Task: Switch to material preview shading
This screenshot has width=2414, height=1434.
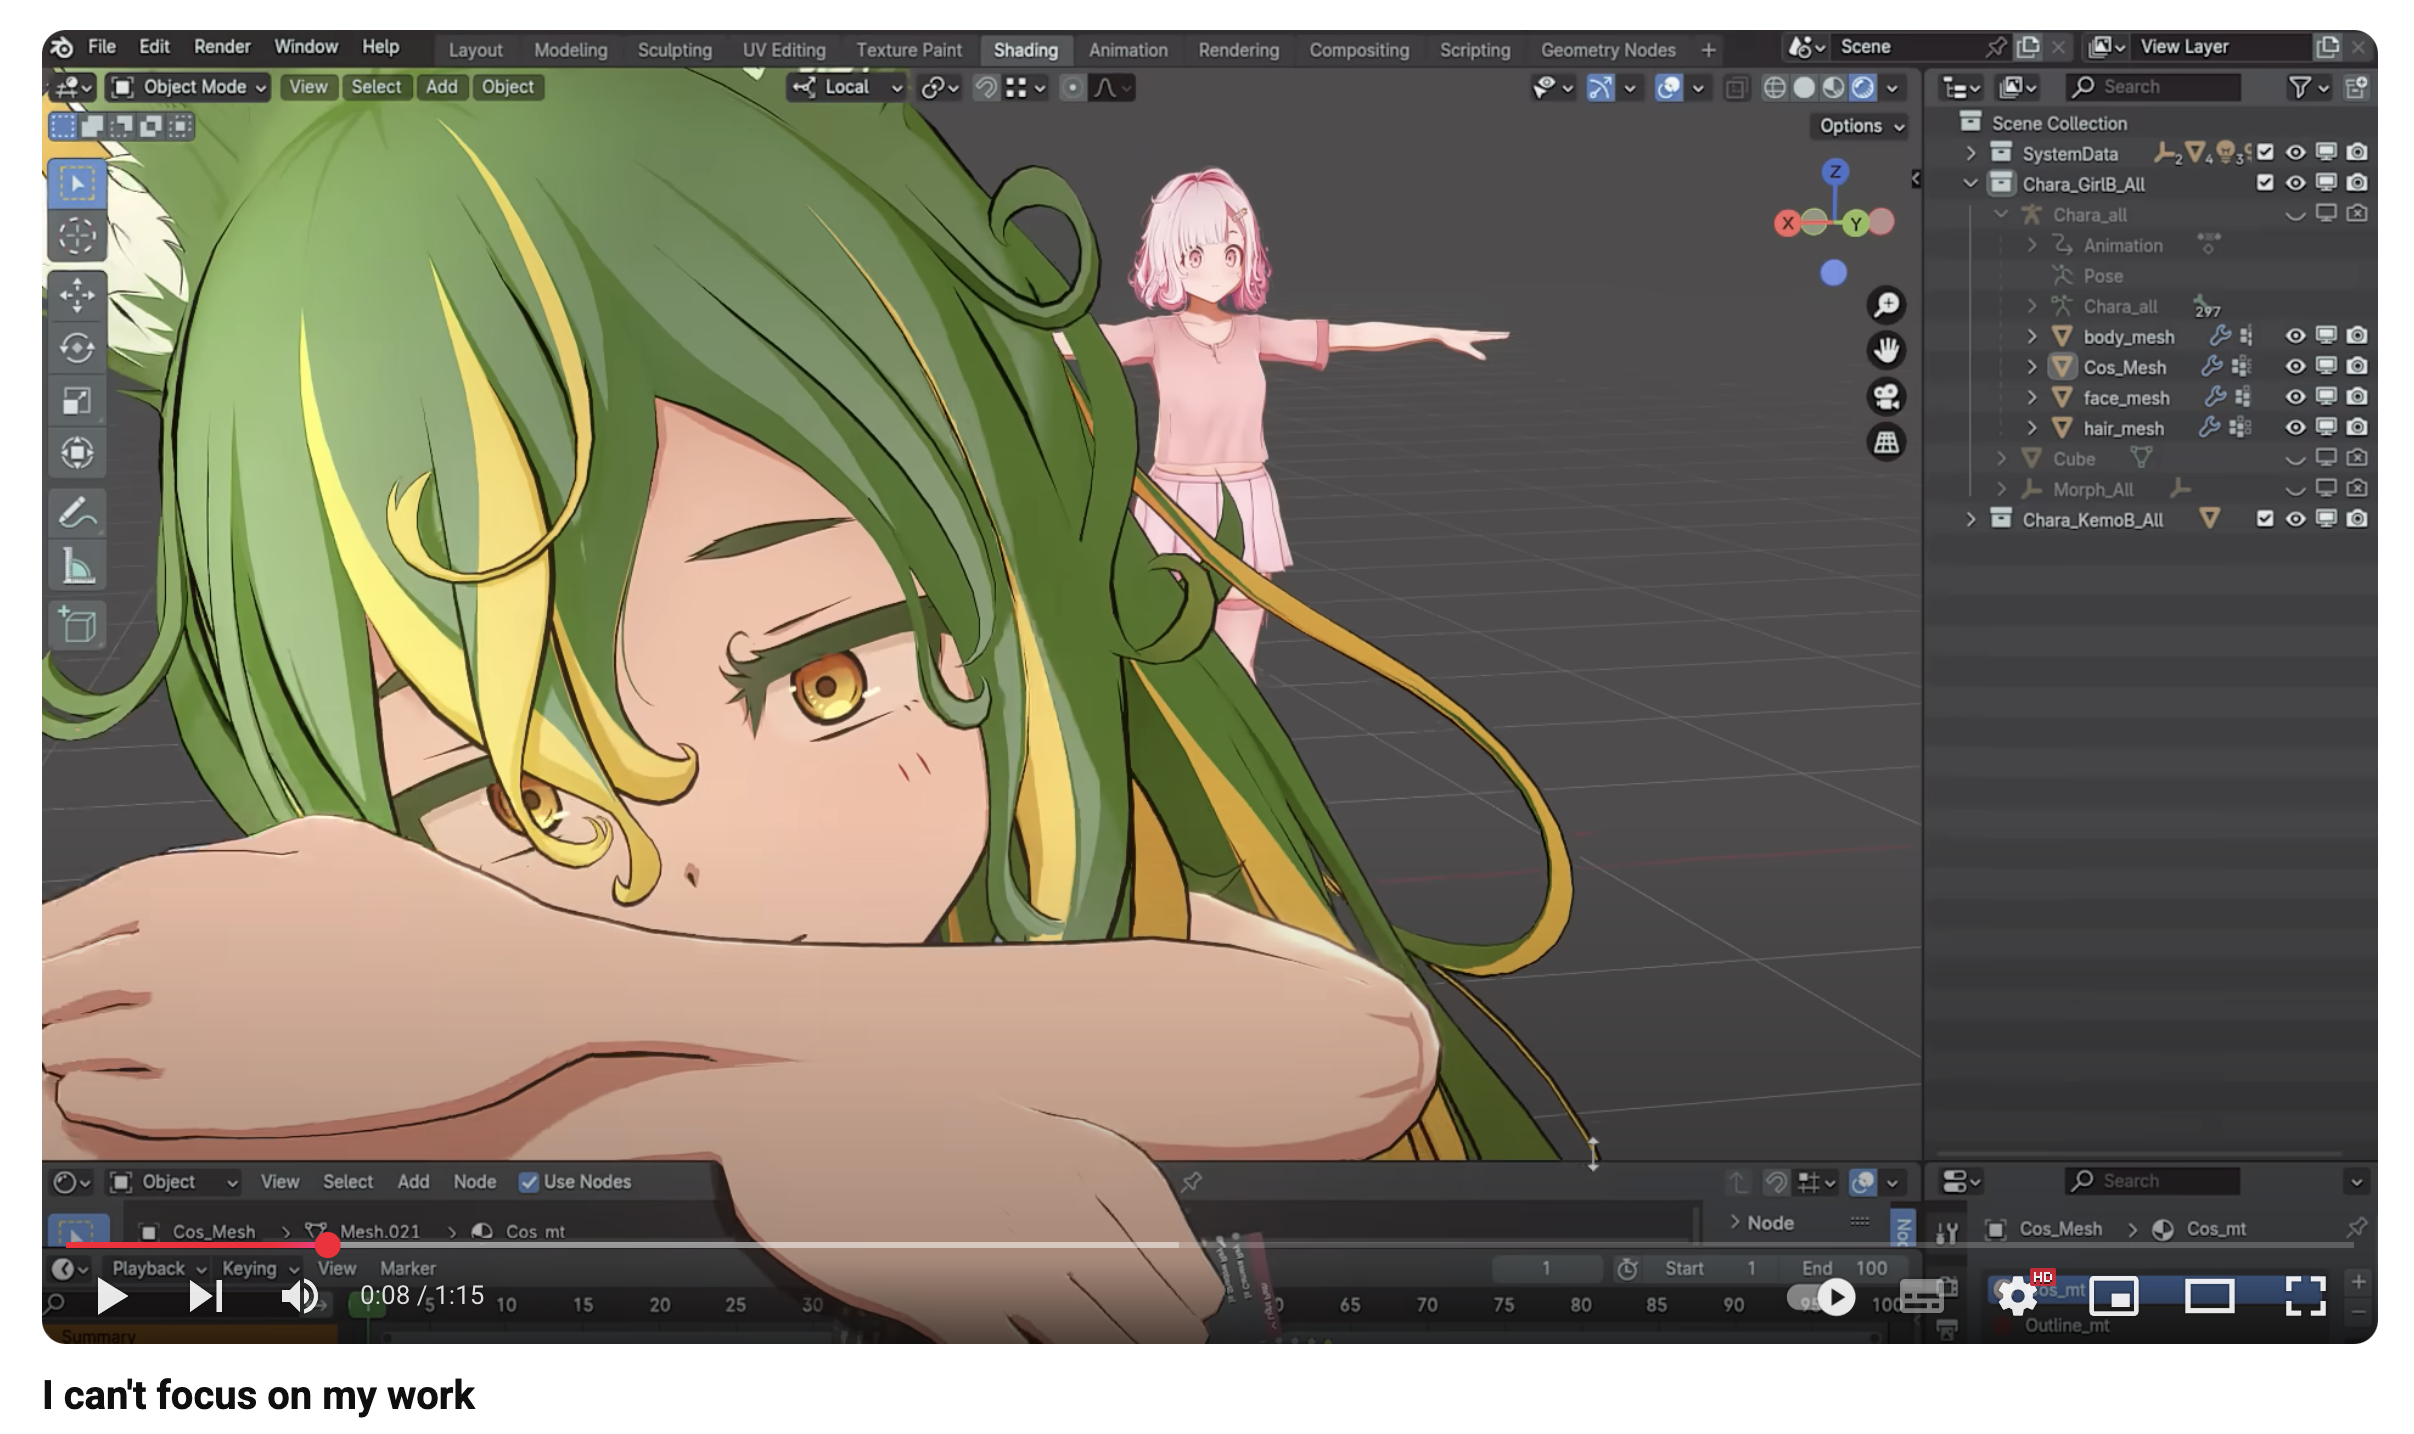Action: click(1833, 88)
